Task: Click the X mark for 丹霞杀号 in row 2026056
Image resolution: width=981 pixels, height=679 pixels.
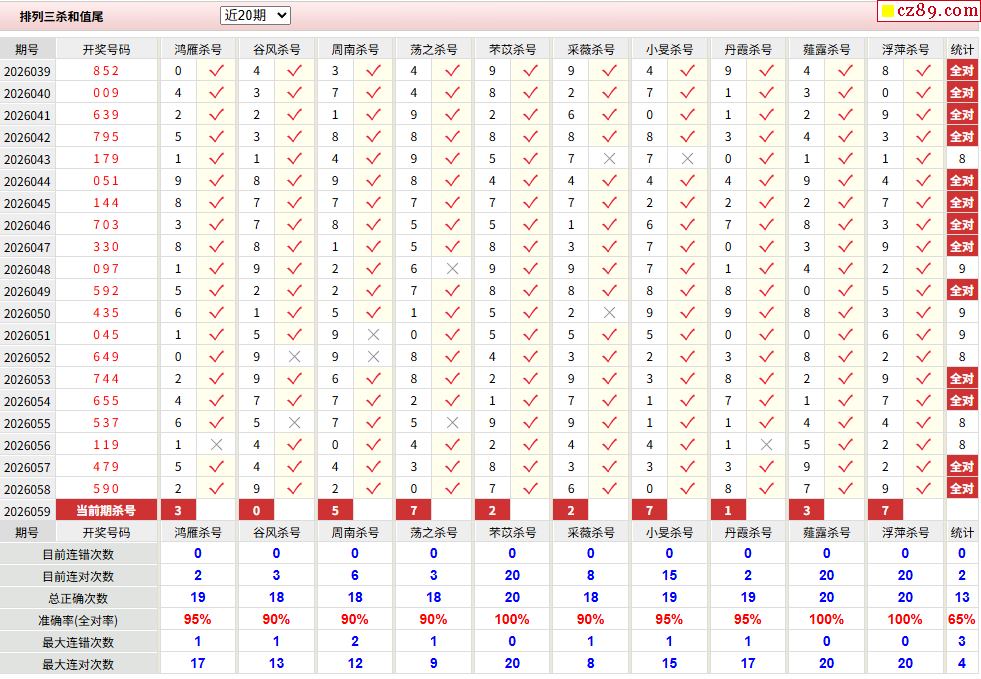Action: coord(766,445)
